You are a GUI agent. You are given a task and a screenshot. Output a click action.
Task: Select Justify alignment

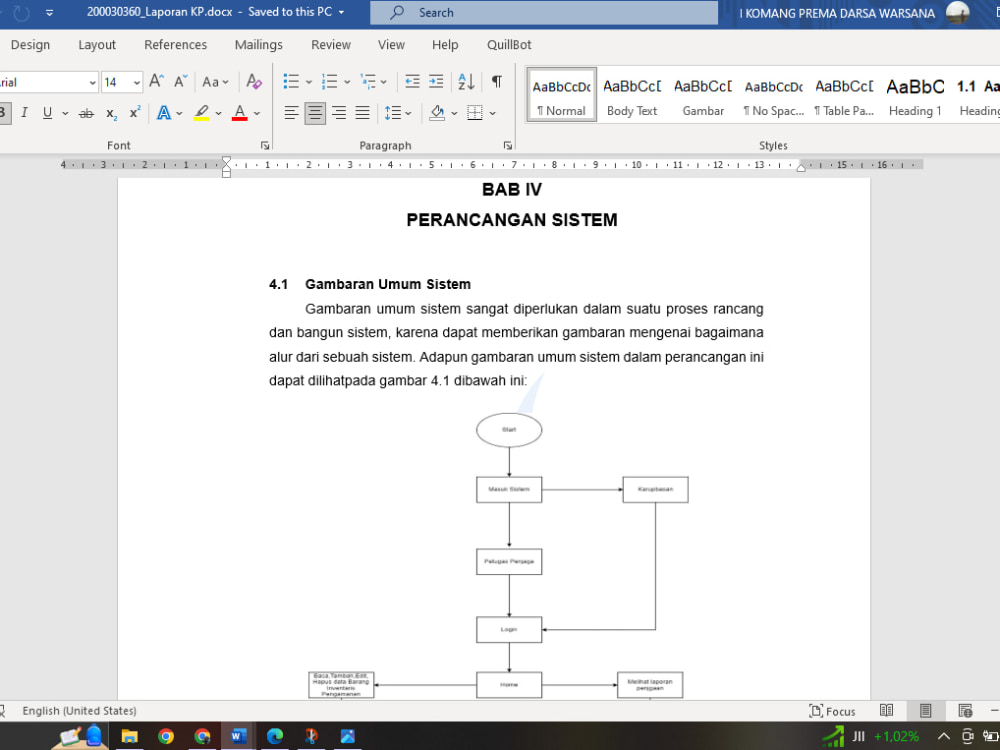362,113
